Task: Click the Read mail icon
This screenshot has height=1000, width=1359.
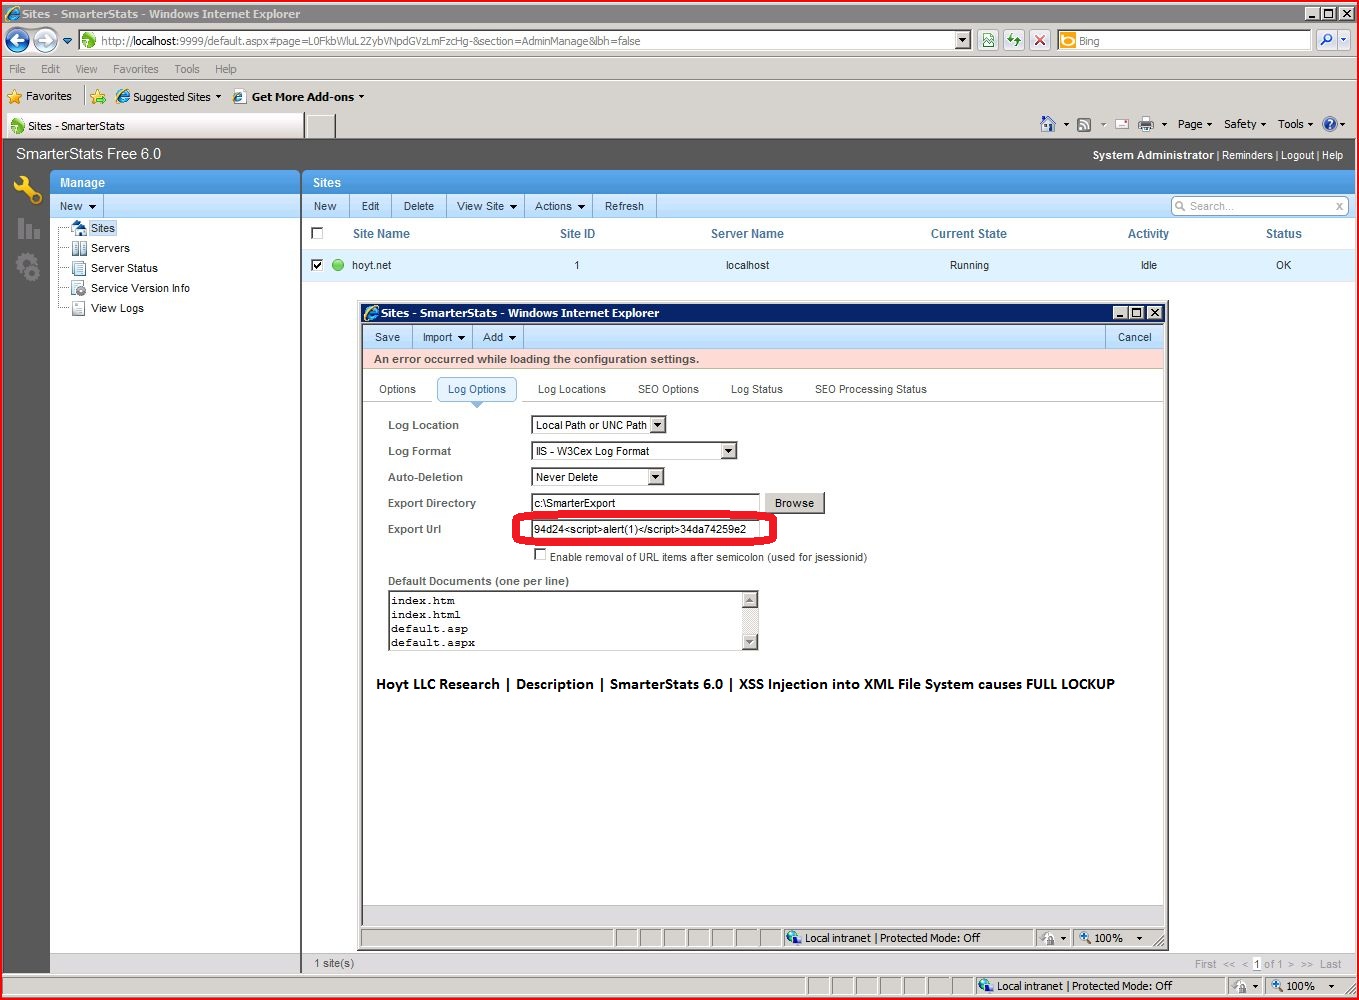Action: pyautogui.click(x=1122, y=124)
